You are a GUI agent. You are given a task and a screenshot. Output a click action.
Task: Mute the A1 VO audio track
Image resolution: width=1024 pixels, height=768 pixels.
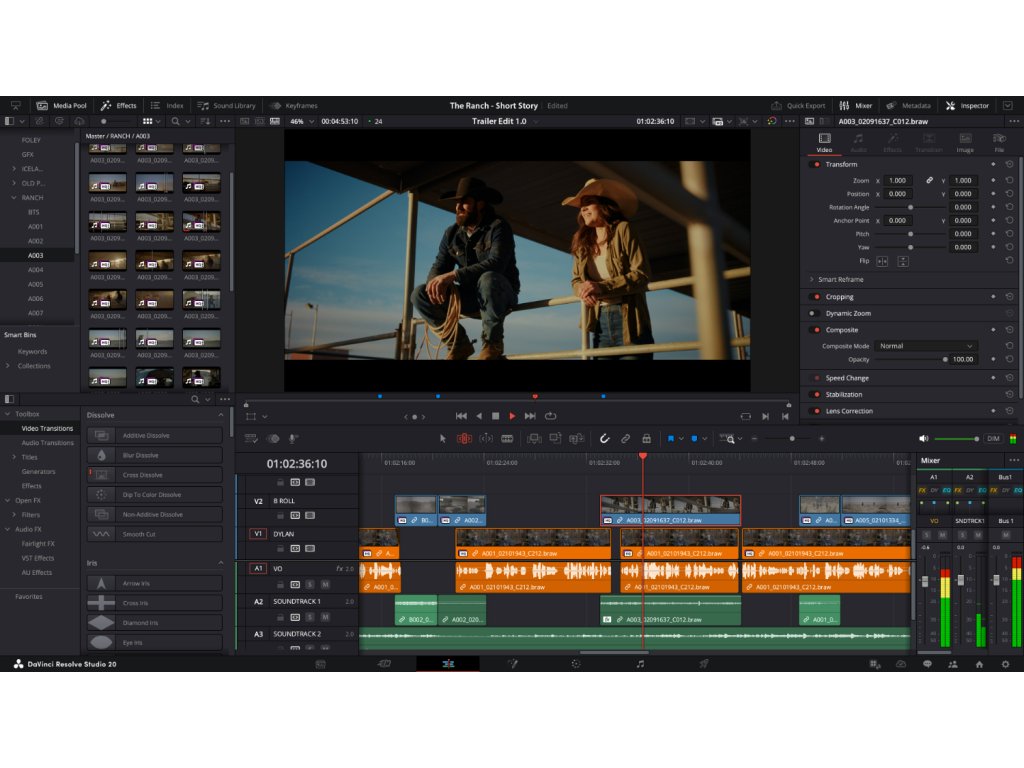pyautogui.click(x=325, y=584)
